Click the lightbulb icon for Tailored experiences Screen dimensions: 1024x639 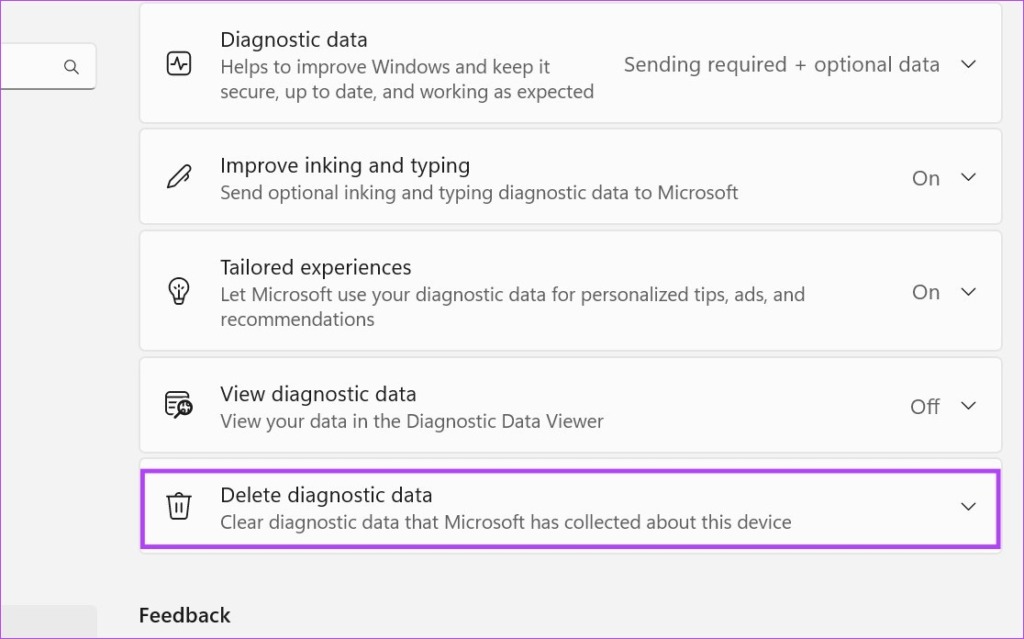179,290
